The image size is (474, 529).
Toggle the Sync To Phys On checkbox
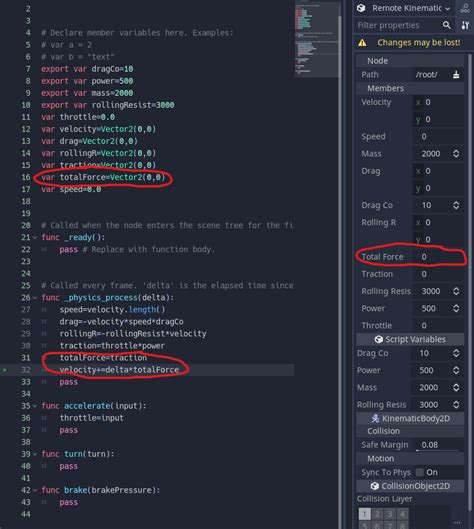coord(419,473)
